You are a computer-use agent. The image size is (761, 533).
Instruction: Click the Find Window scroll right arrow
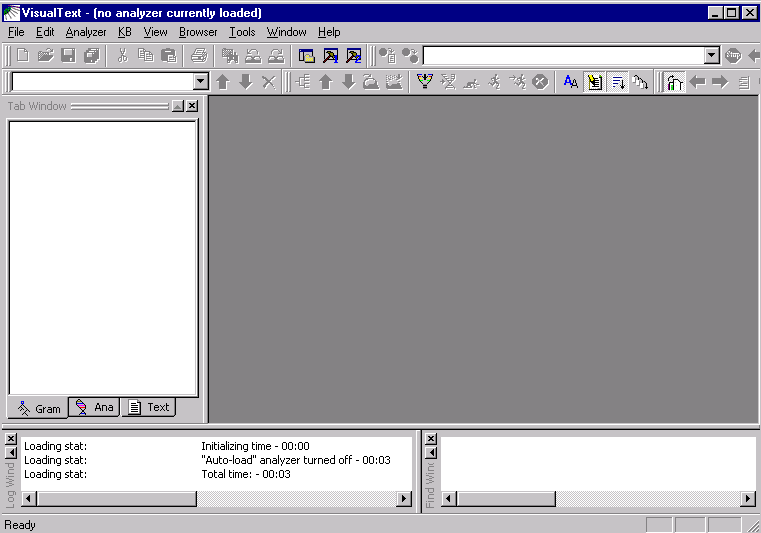coord(748,499)
